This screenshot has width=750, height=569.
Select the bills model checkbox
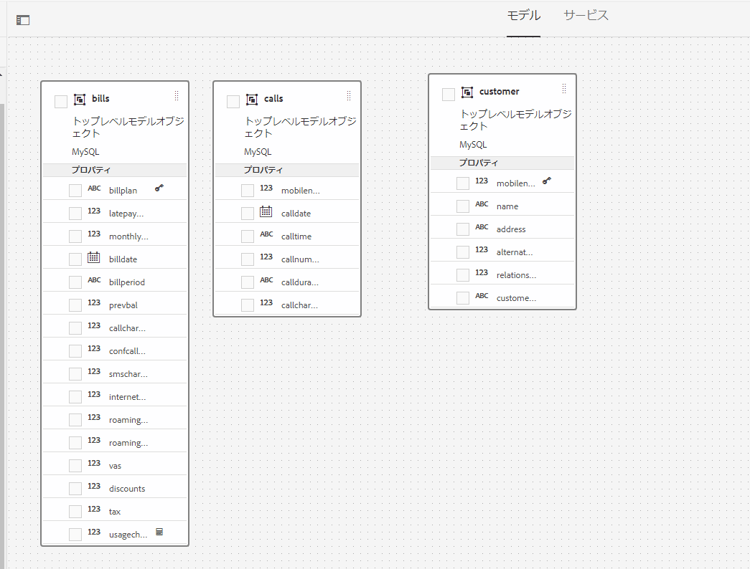[61, 101]
